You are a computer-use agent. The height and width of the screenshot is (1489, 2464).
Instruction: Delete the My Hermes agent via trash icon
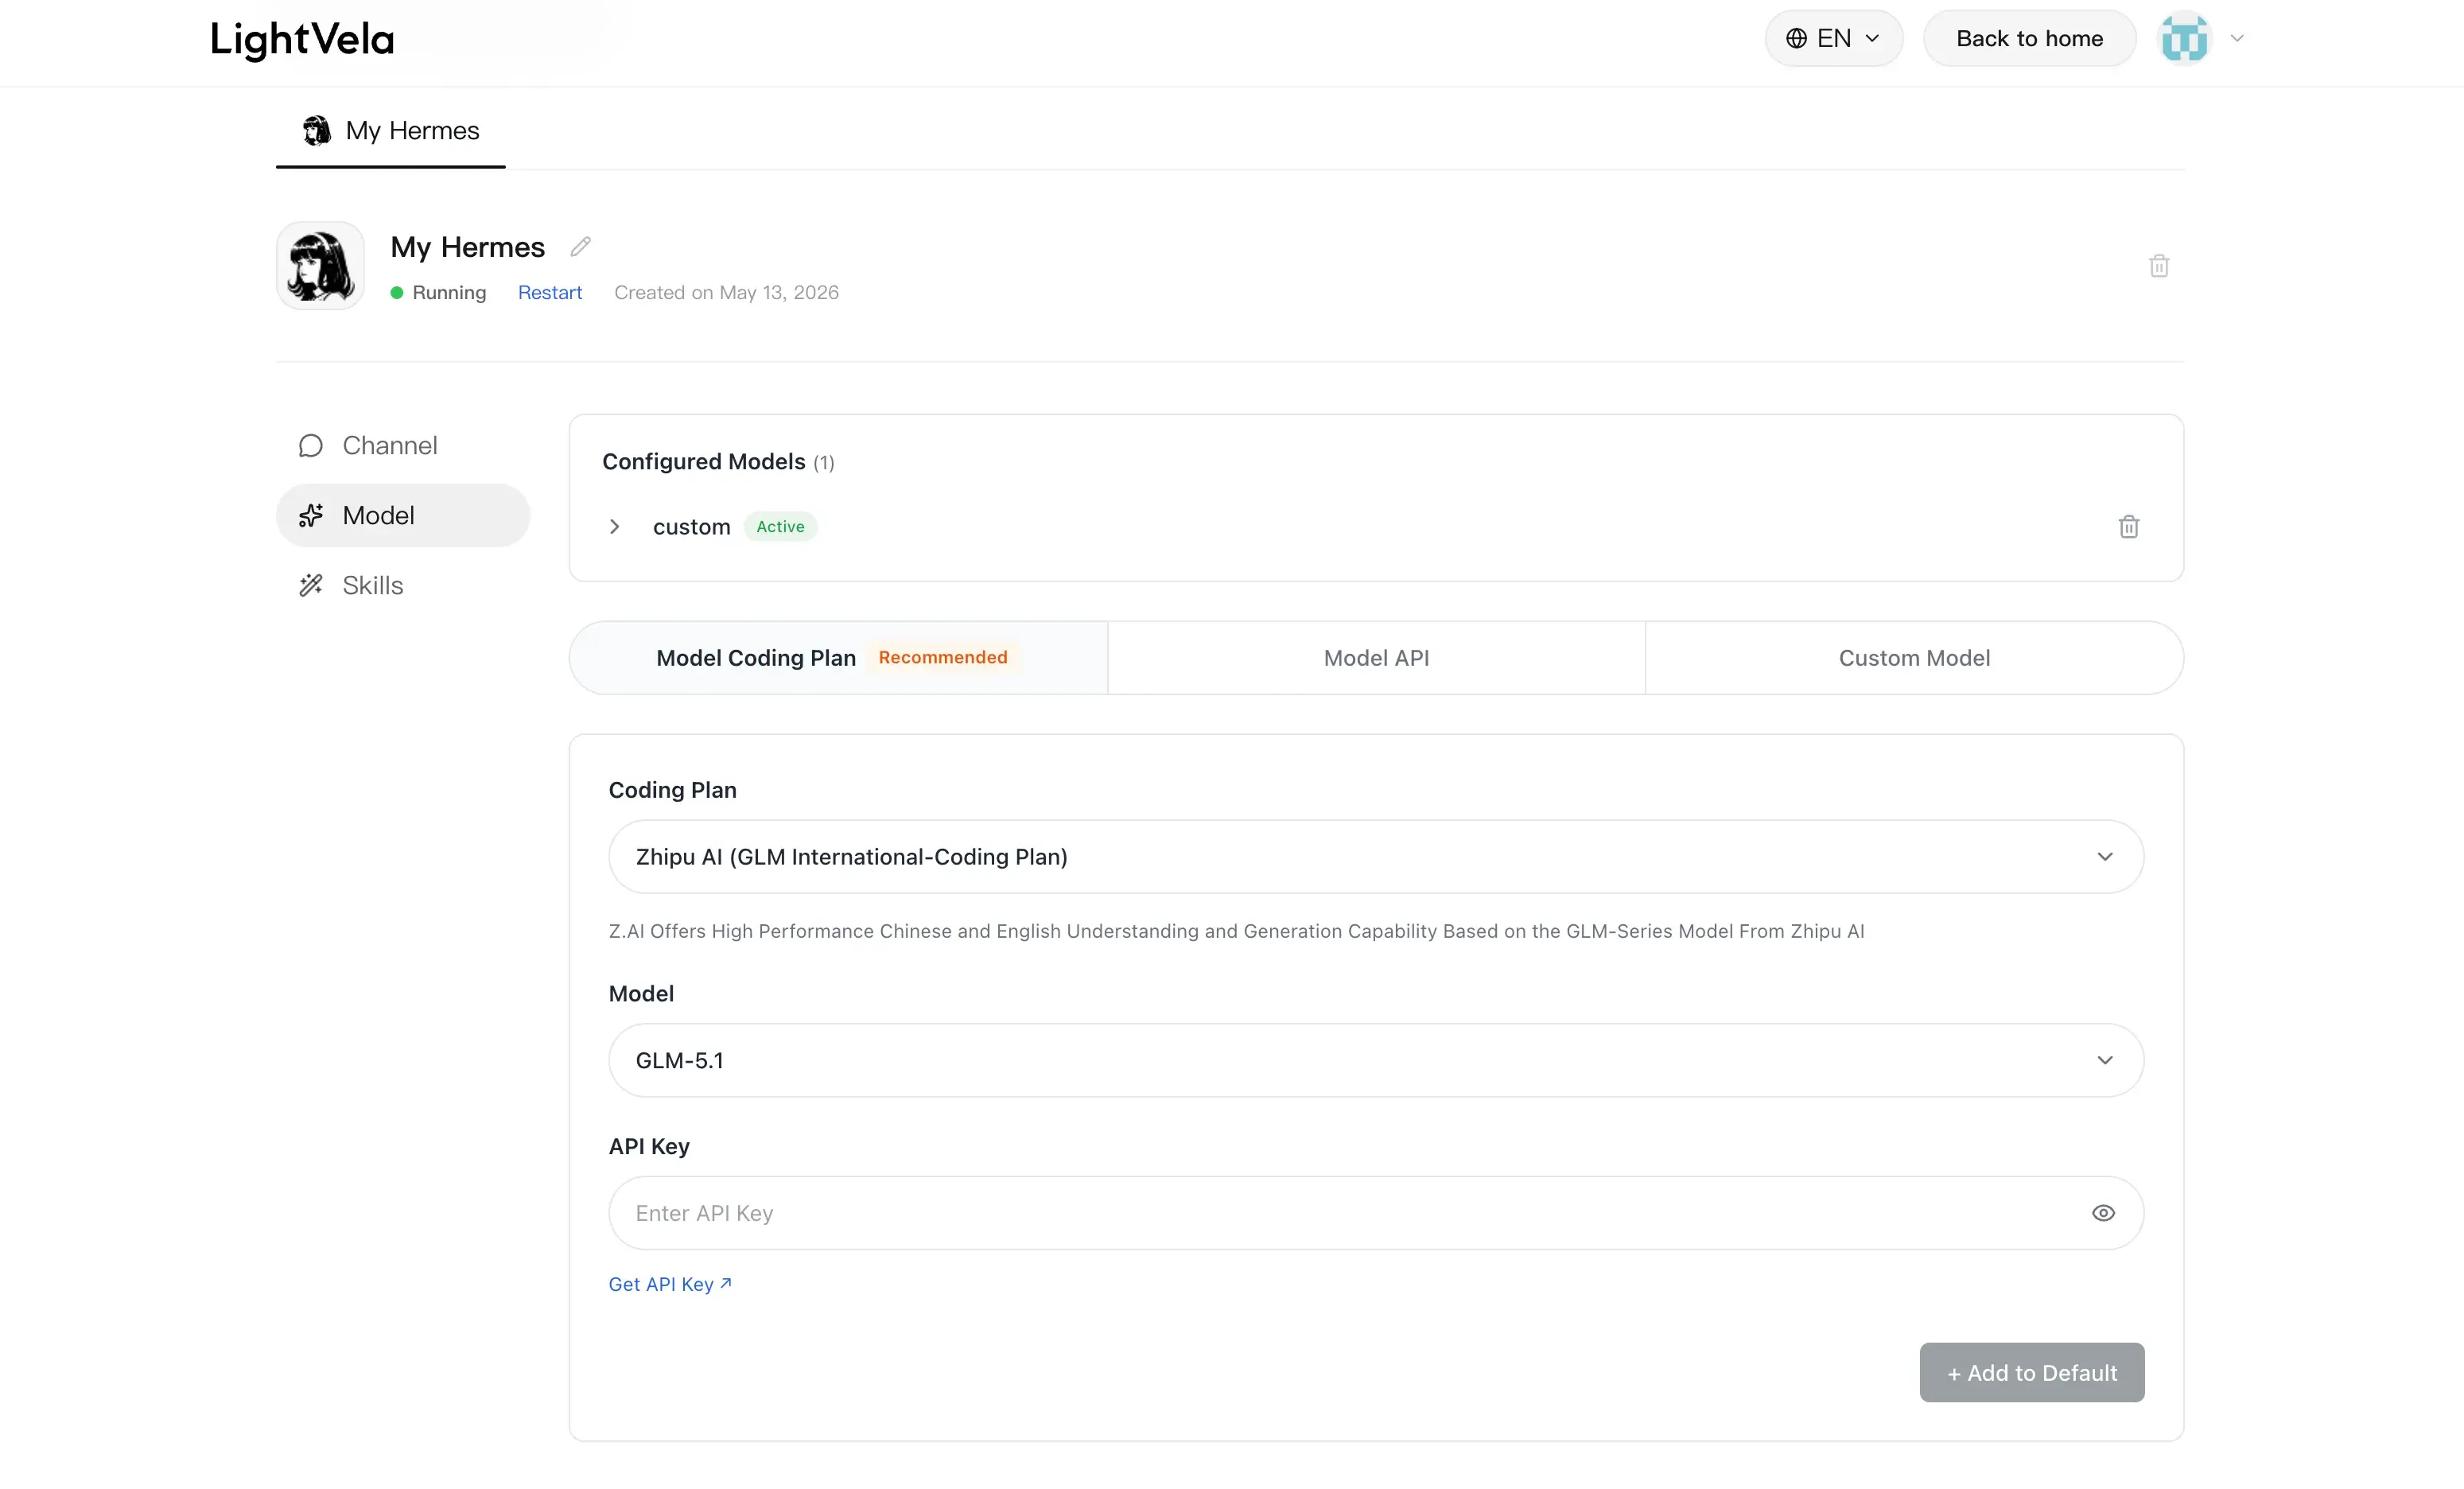2159,266
